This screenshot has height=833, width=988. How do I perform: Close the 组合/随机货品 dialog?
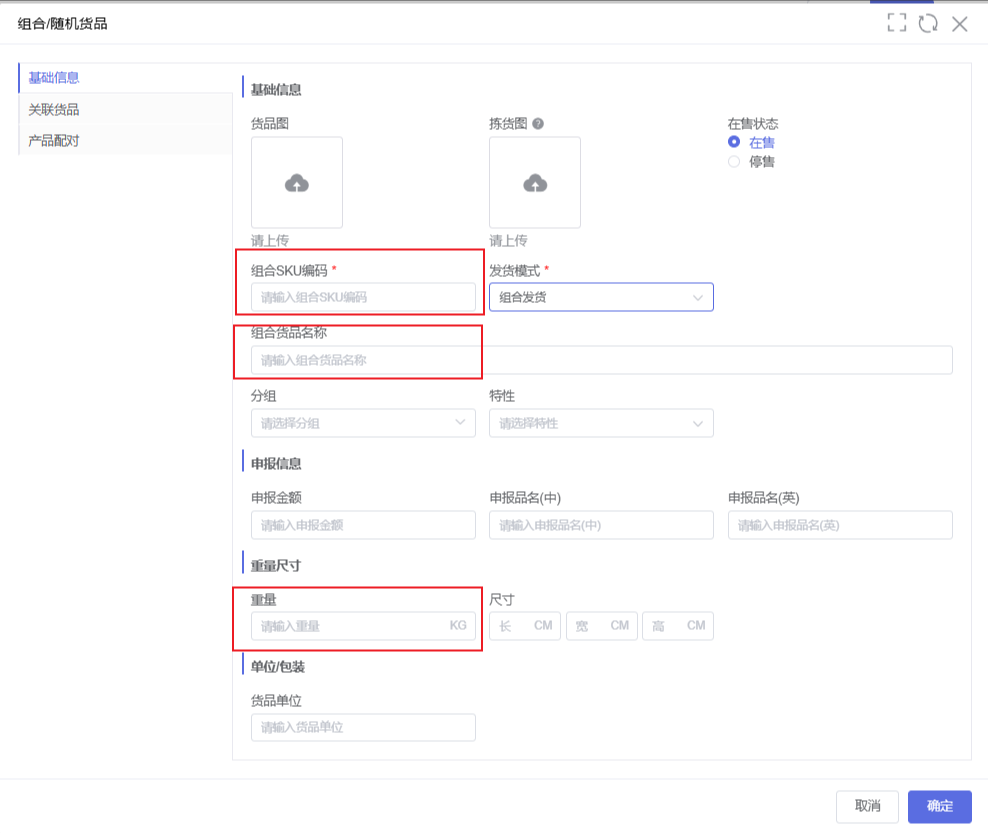[x=960, y=24]
